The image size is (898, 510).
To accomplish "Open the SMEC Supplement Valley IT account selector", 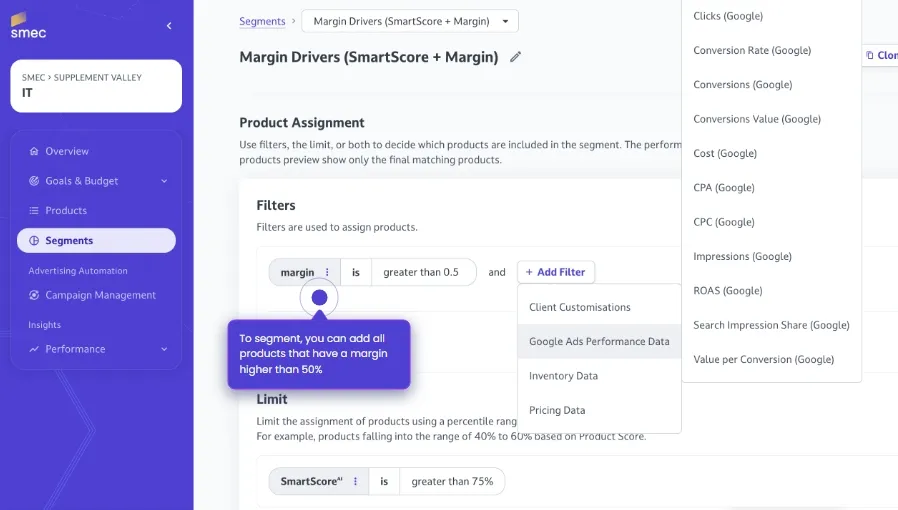I will [96, 86].
